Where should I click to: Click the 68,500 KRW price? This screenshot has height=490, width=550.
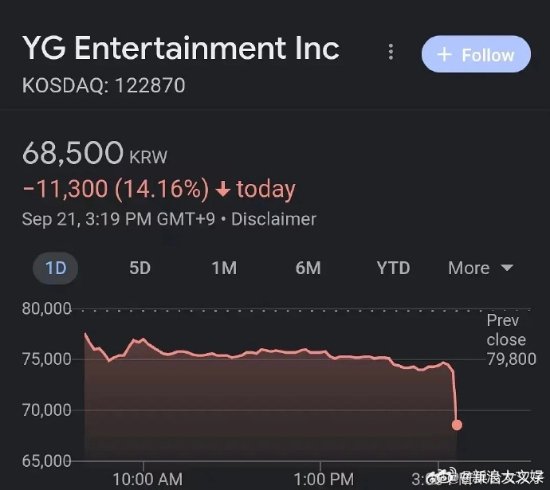[x=95, y=153]
